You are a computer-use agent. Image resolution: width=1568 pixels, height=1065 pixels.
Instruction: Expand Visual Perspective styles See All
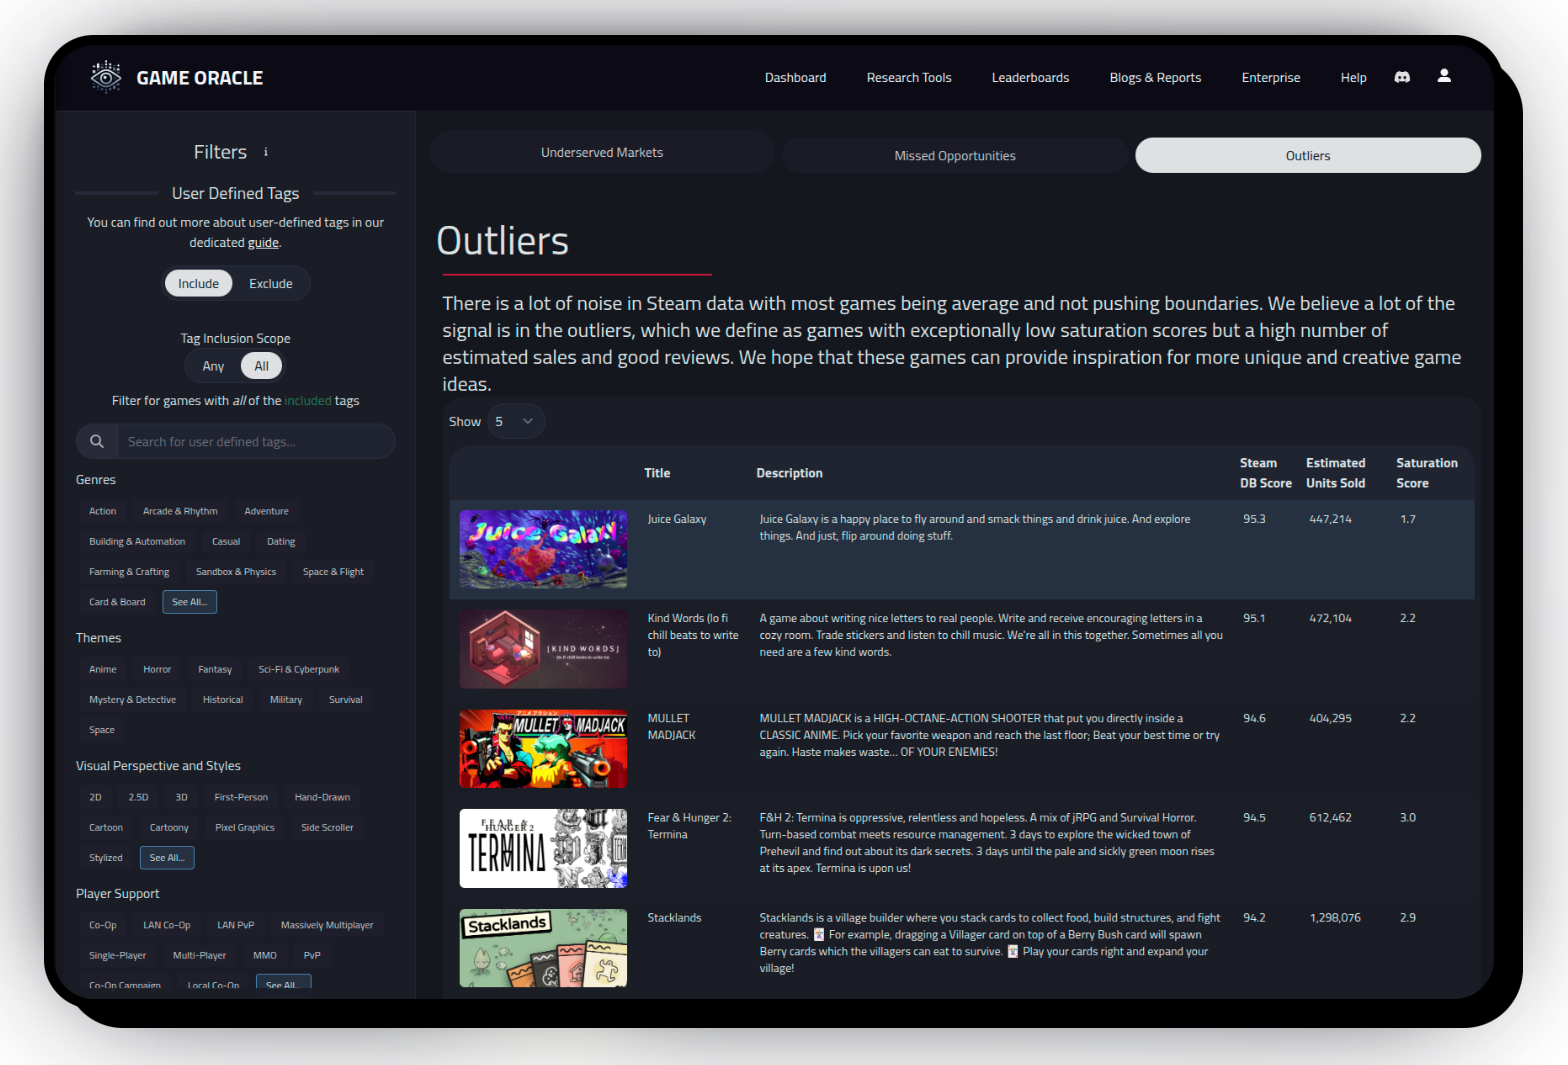(x=167, y=858)
